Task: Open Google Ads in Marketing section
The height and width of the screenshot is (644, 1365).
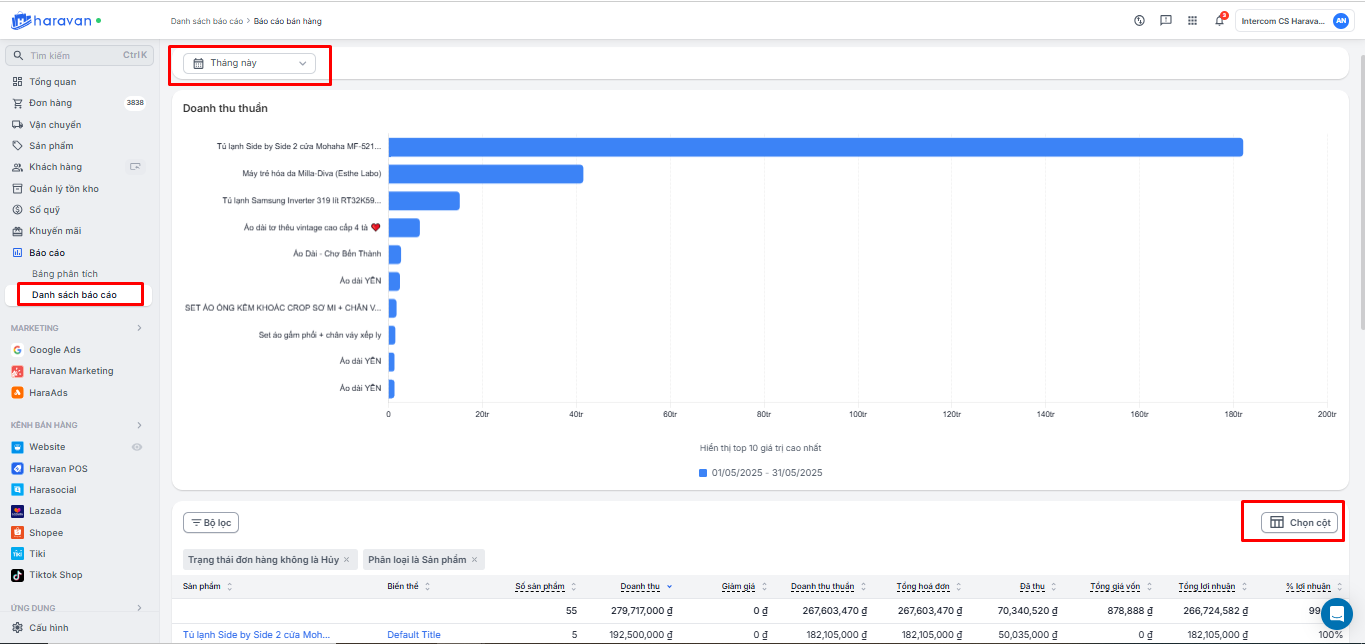Action: point(54,350)
